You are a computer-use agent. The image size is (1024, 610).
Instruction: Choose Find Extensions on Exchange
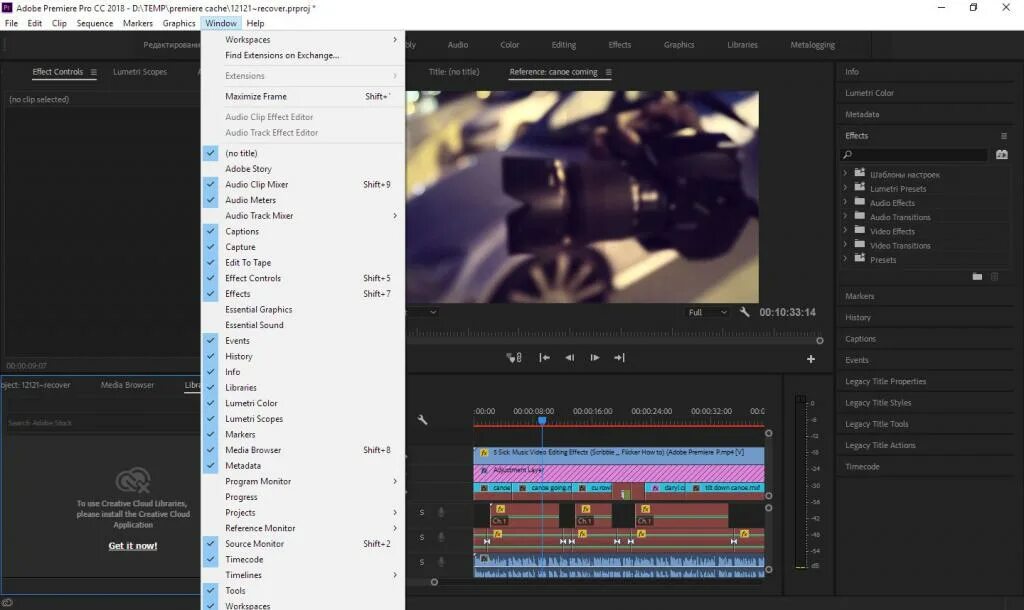pyautogui.click(x=303, y=56)
